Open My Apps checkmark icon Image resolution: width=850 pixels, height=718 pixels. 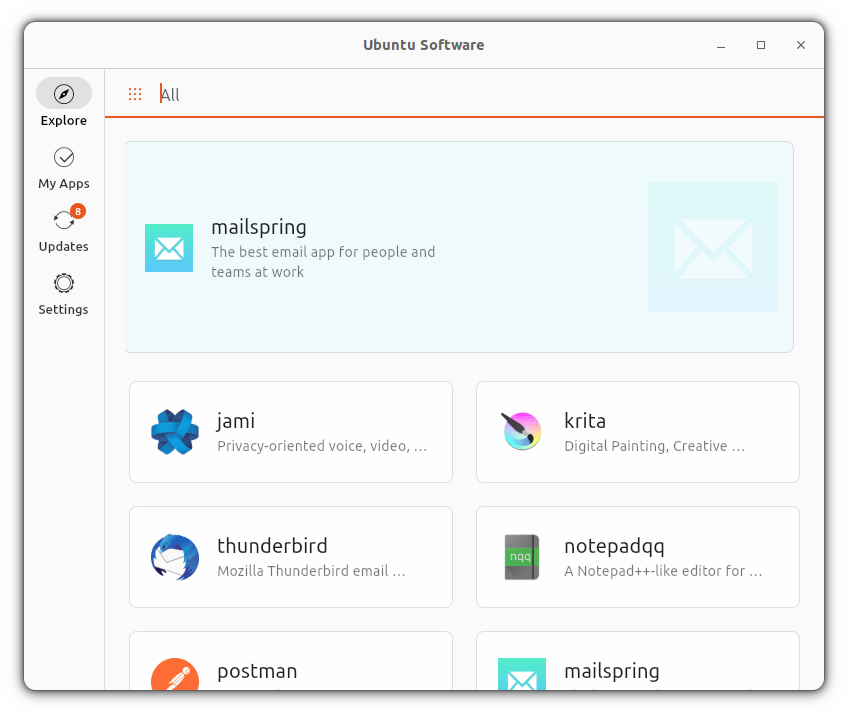pyautogui.click(x=64, y=157)
